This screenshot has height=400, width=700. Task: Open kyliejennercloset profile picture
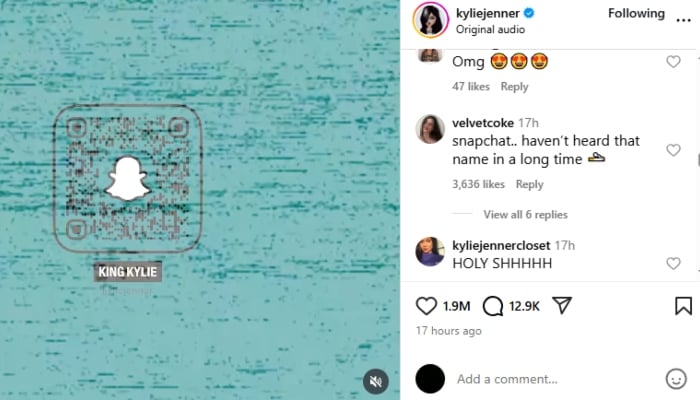tap(430, 251)
